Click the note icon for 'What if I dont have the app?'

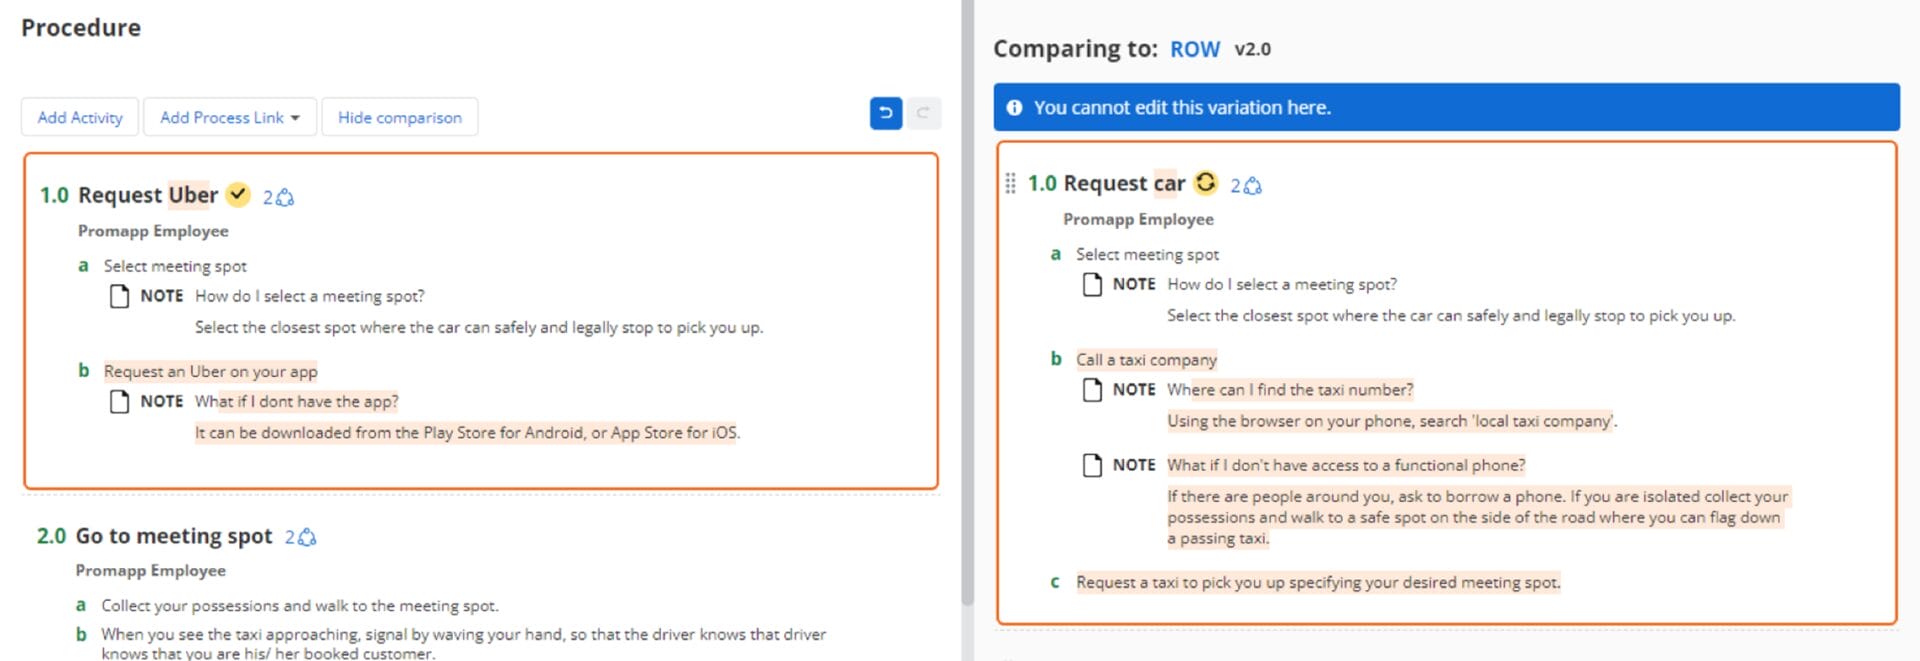tap(119, 402)
